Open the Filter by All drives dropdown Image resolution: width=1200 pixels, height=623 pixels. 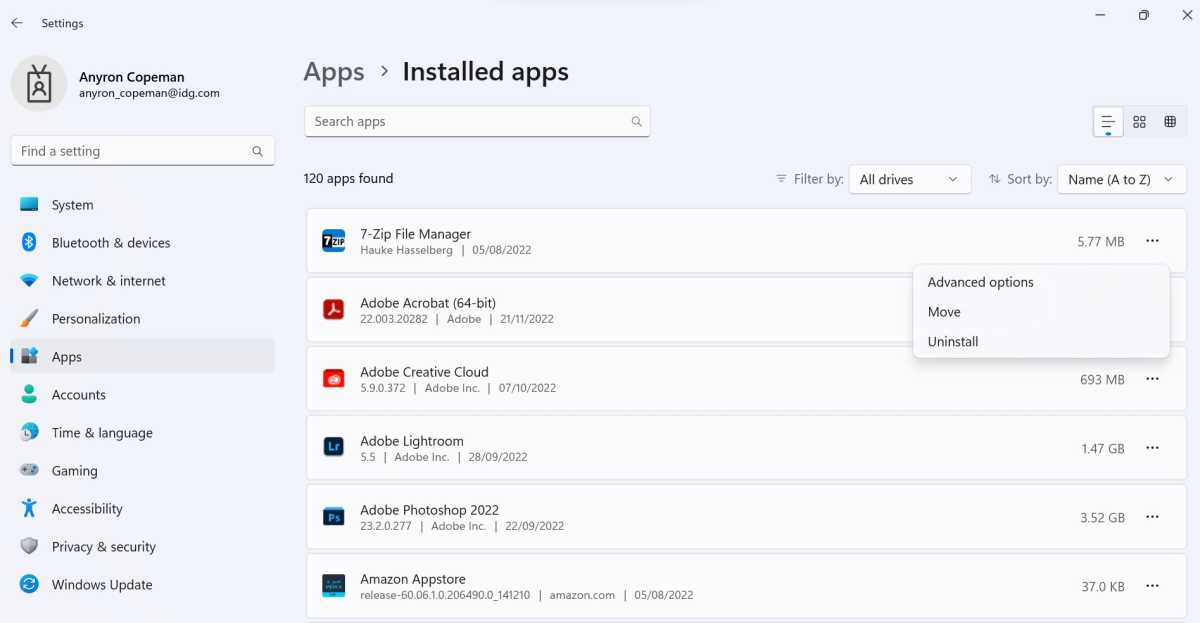[910, 180]
